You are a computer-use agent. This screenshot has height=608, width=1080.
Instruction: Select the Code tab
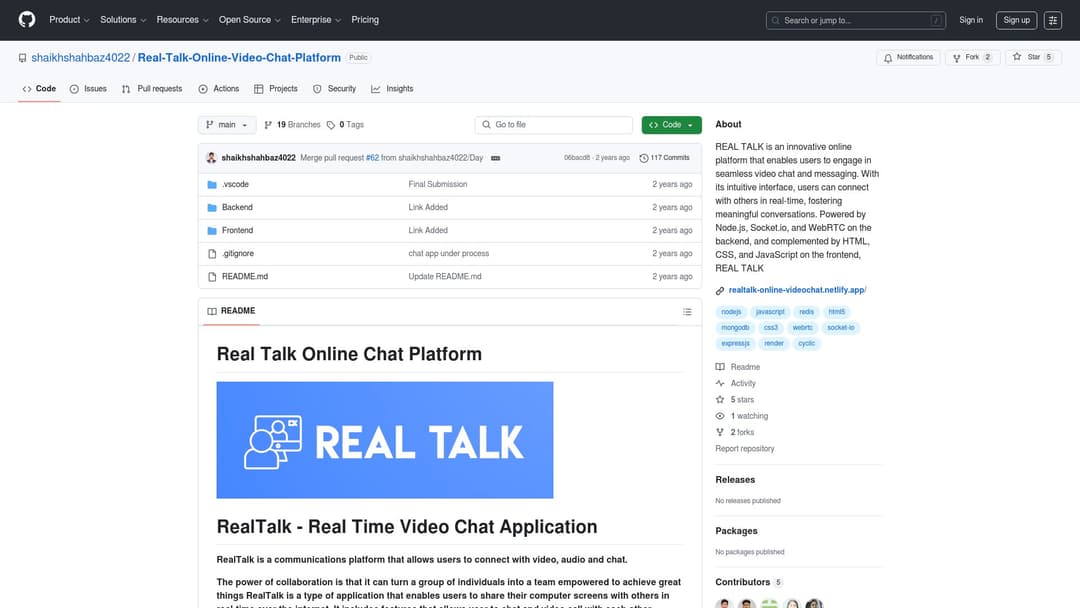point(39,89)
